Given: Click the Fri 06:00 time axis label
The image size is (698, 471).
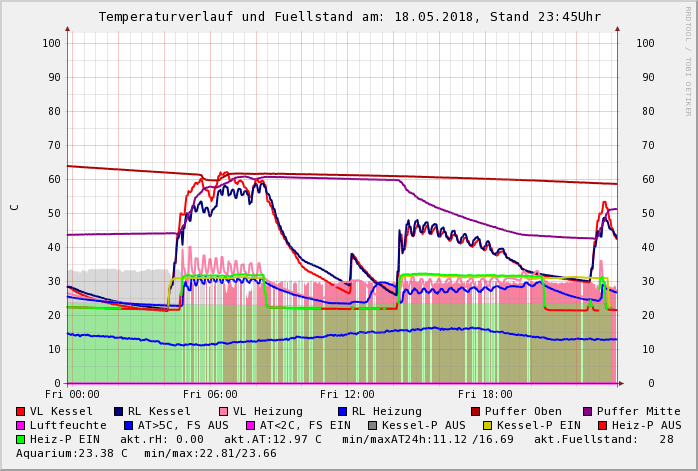Looking at the screenshot, I should point(210,394).
